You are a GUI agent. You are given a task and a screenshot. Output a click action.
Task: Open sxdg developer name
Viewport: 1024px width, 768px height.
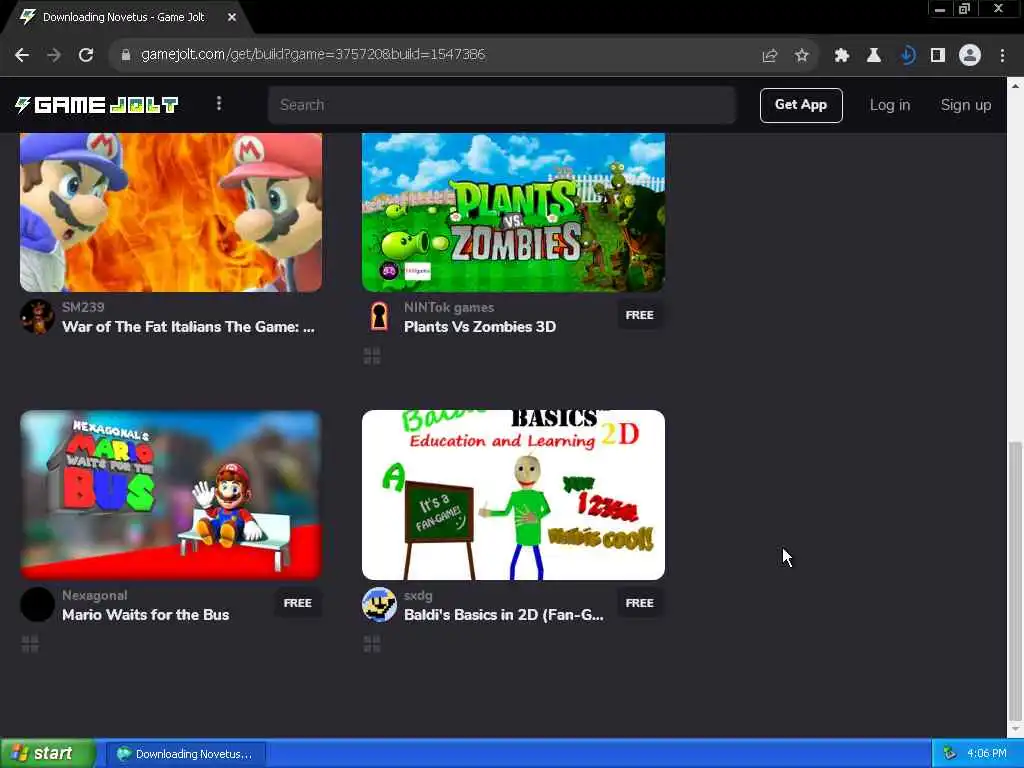pyautogui.click(x=418, y=595)
